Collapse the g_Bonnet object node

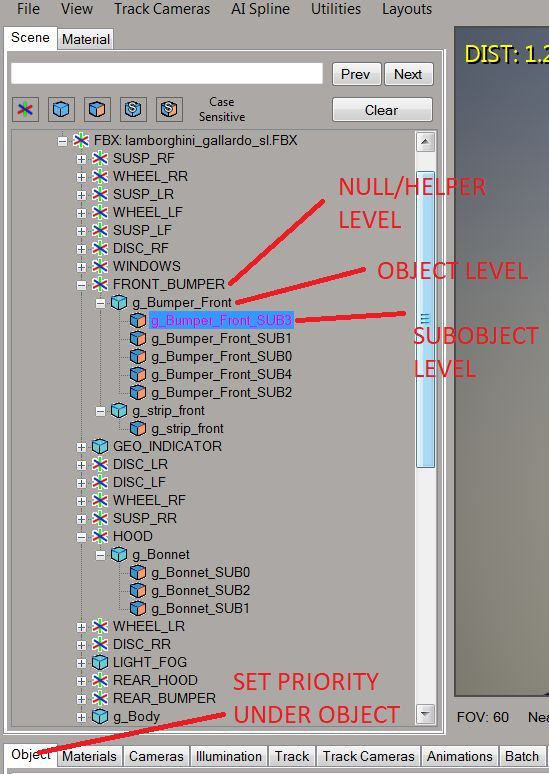[x=100, y=555]
